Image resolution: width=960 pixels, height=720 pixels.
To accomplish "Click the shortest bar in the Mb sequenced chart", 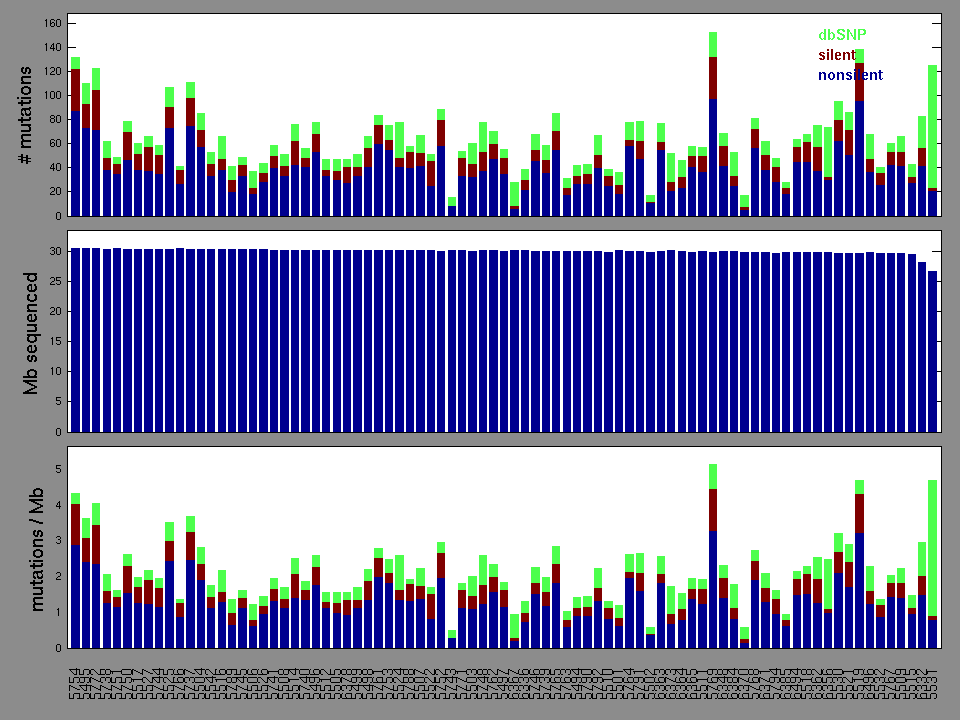I will tap(933, 350).
